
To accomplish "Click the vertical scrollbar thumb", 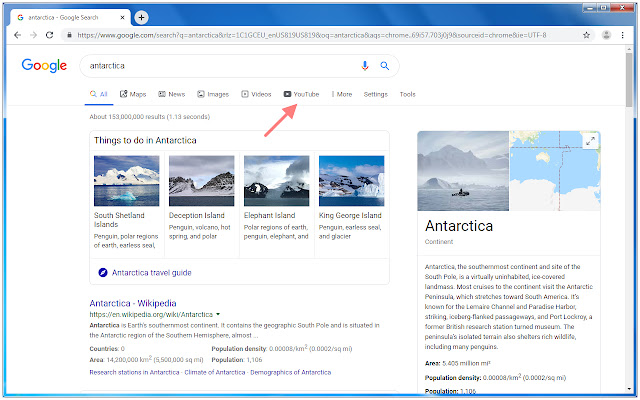I will [x=629, y=80].
